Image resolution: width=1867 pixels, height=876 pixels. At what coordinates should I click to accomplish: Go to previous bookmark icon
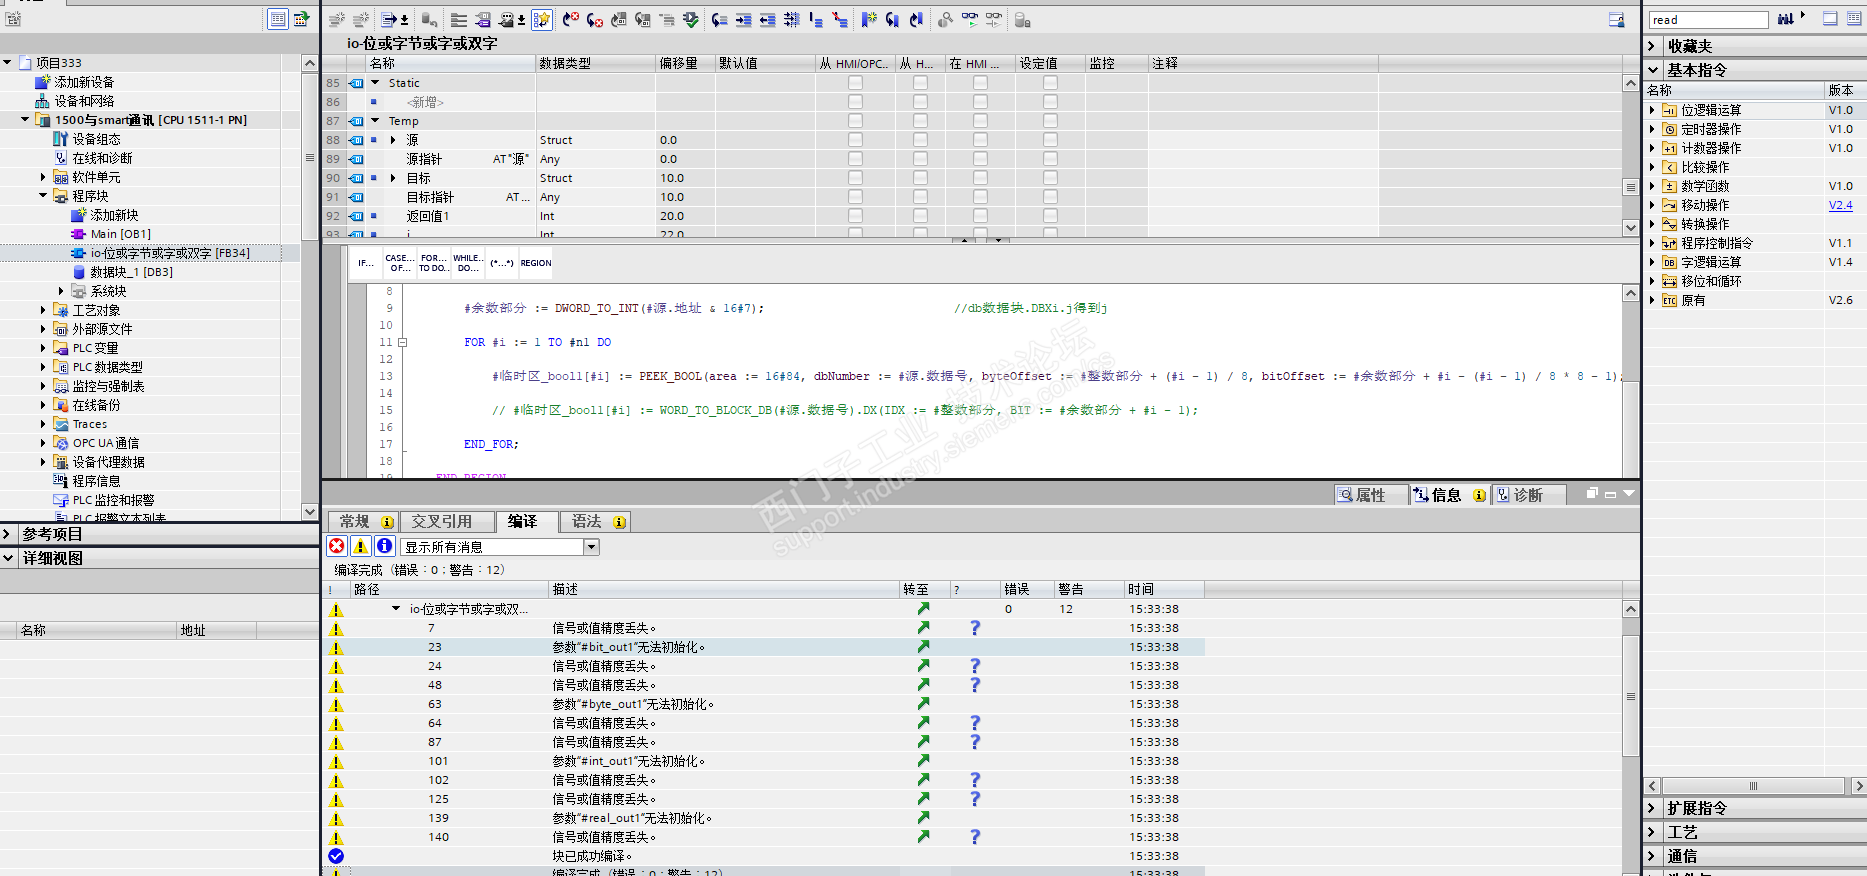917,20
